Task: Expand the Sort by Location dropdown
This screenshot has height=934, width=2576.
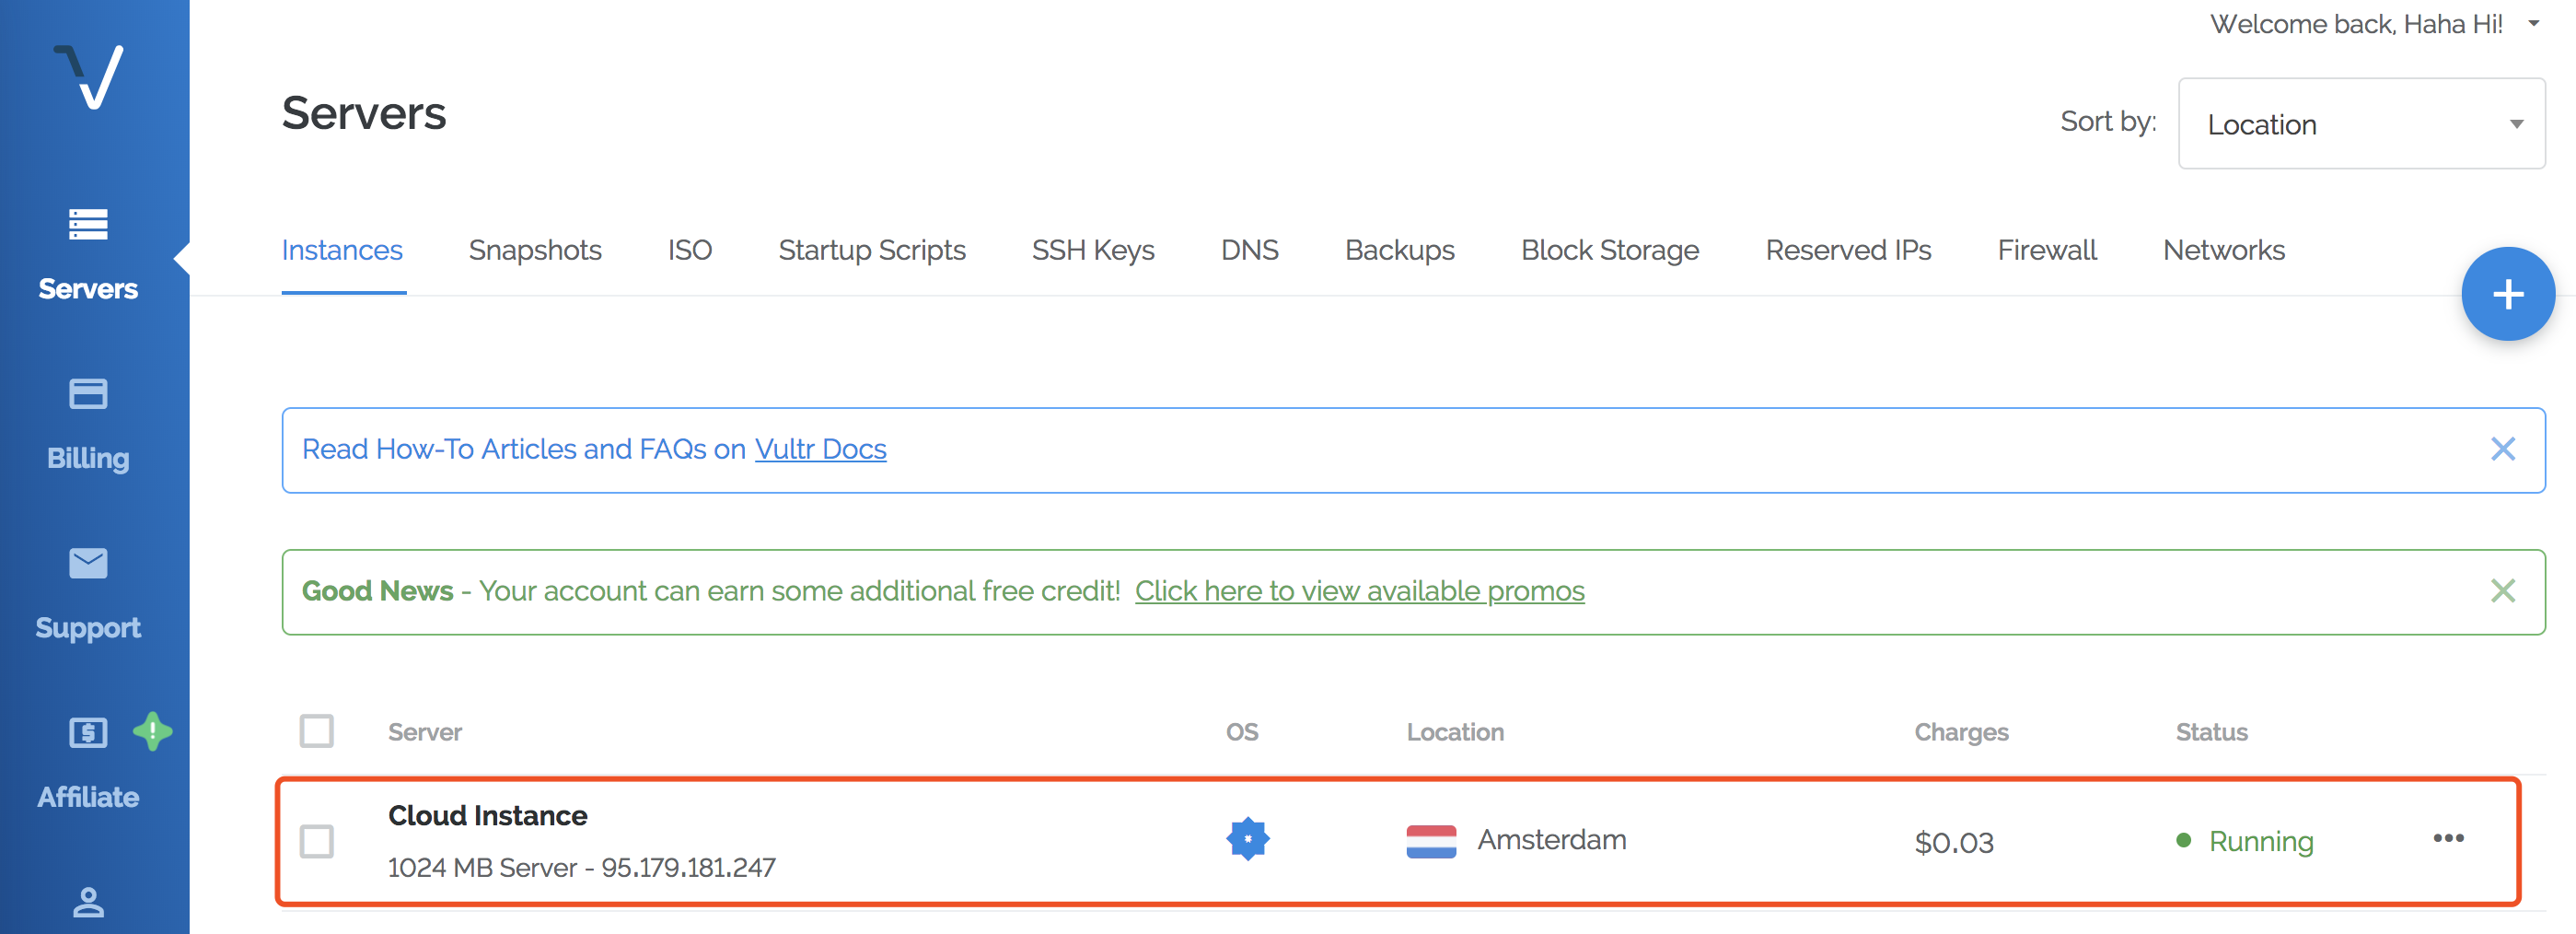Action: pos(2360,124)
